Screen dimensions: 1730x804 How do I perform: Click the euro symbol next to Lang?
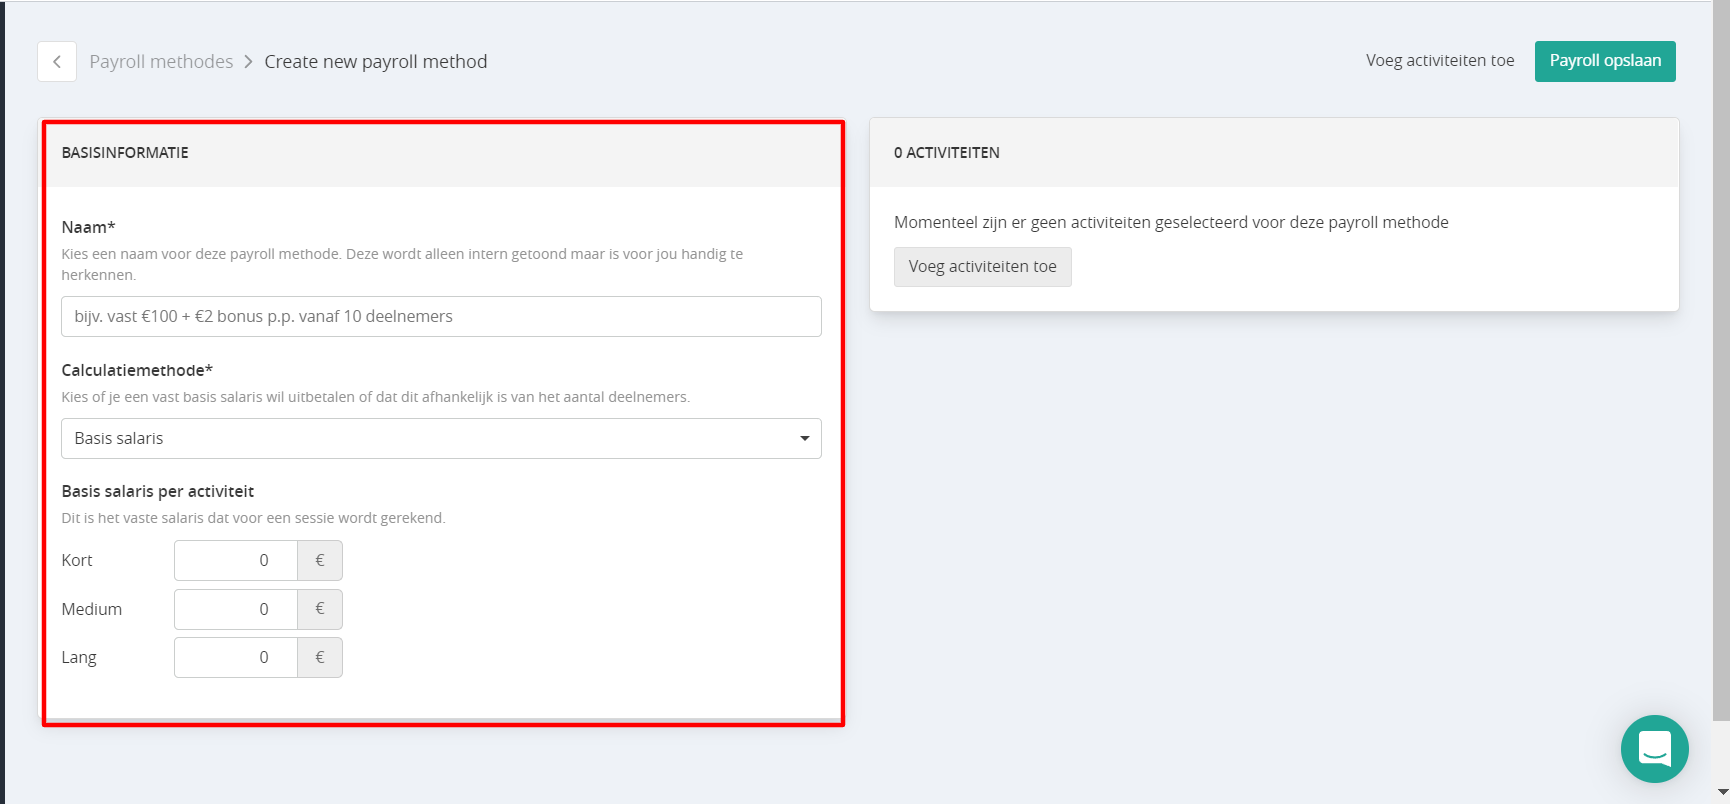[x=320, y=657]
